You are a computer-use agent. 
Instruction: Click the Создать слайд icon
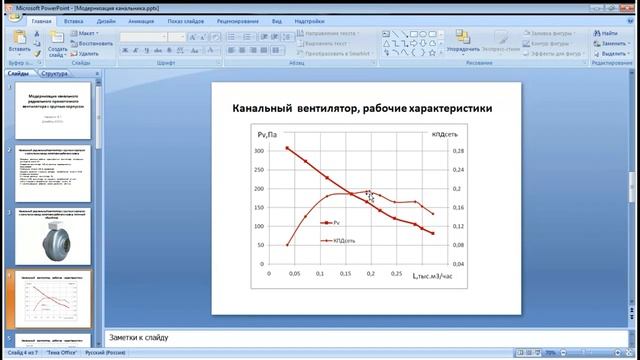[x=57, y=37]
